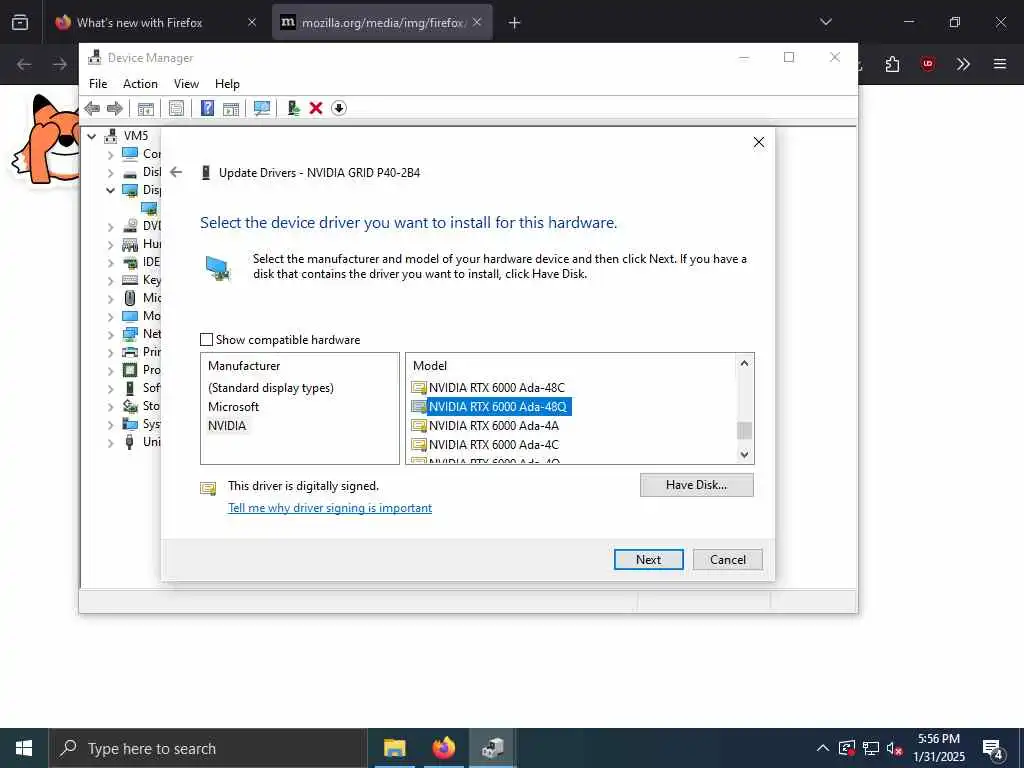The image size is (1024, 768).
Task: Click the scan for hardware changes monitor icon
Action: 262,108
